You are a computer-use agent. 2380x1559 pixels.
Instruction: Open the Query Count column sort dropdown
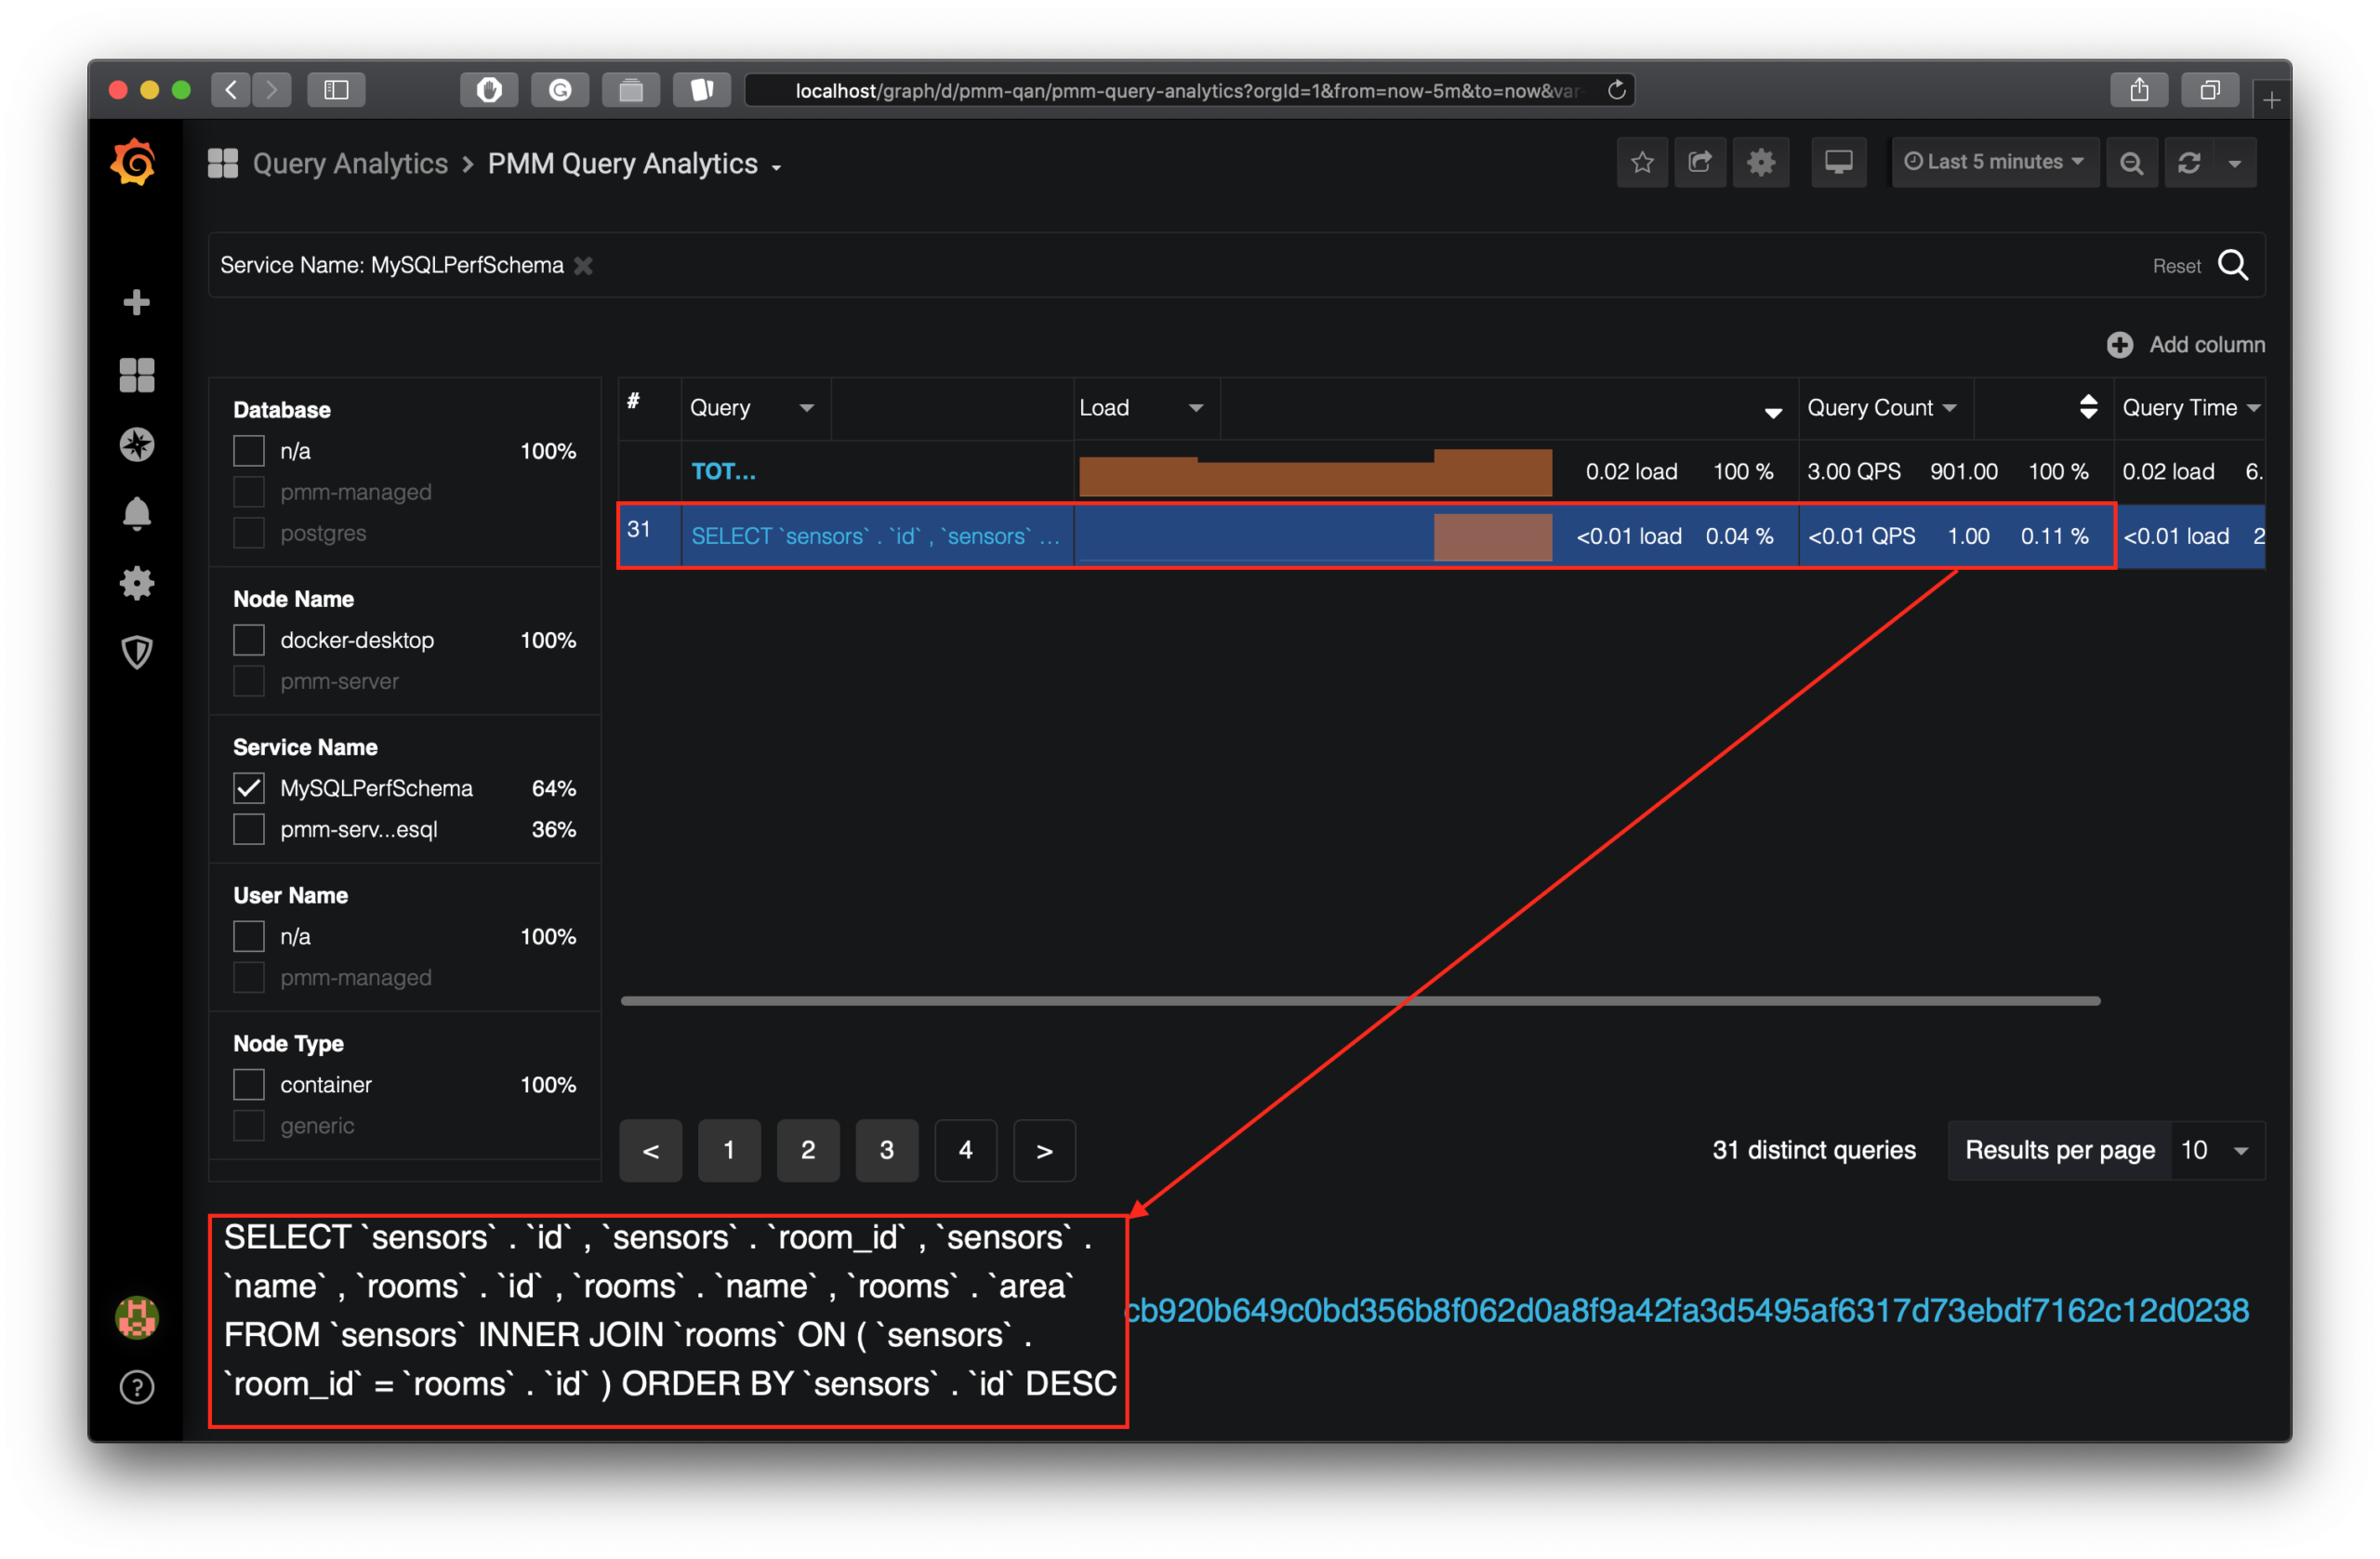[x=1950, y=407]
